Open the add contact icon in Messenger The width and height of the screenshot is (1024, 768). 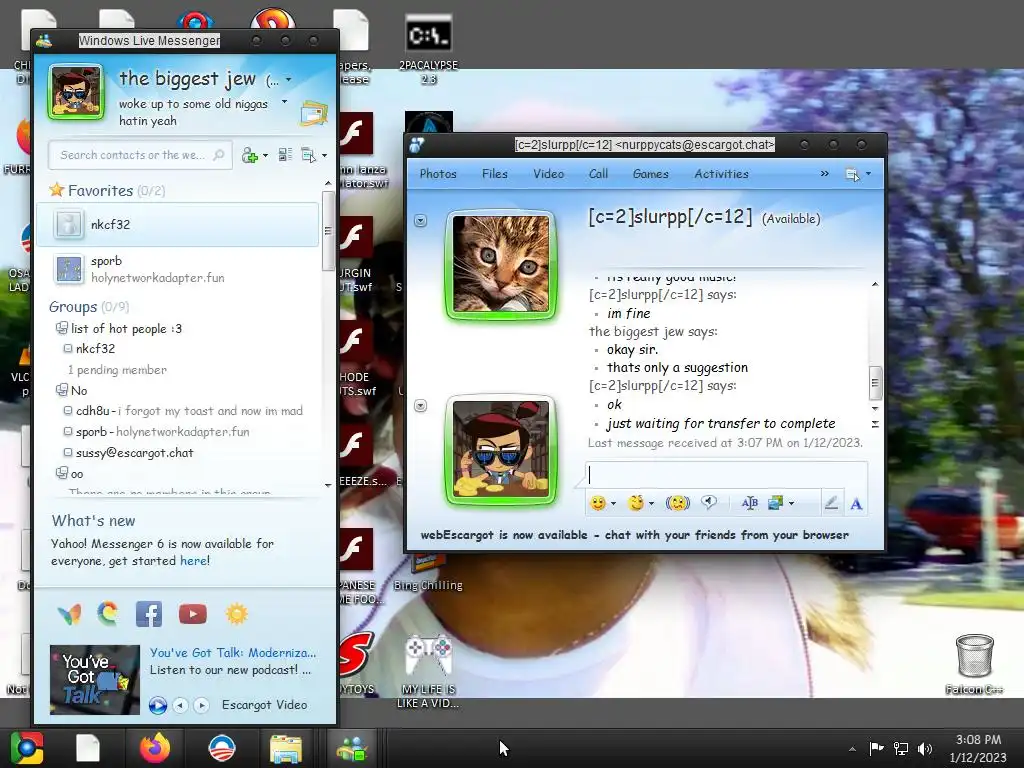pyautogui.click(x=250, y=155)
